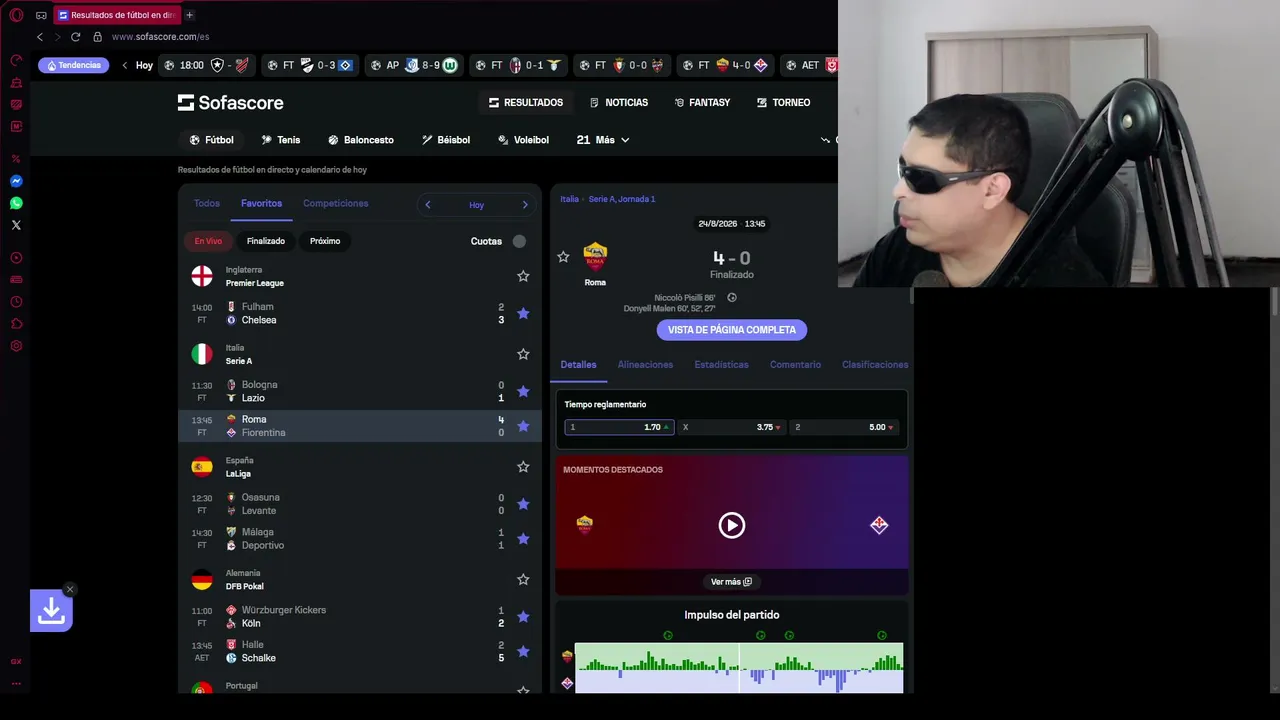Click the Opera browser logo menu
The height and width of the screenshot is (720, 1280).
pyautogui.click(x=16, y=15)
